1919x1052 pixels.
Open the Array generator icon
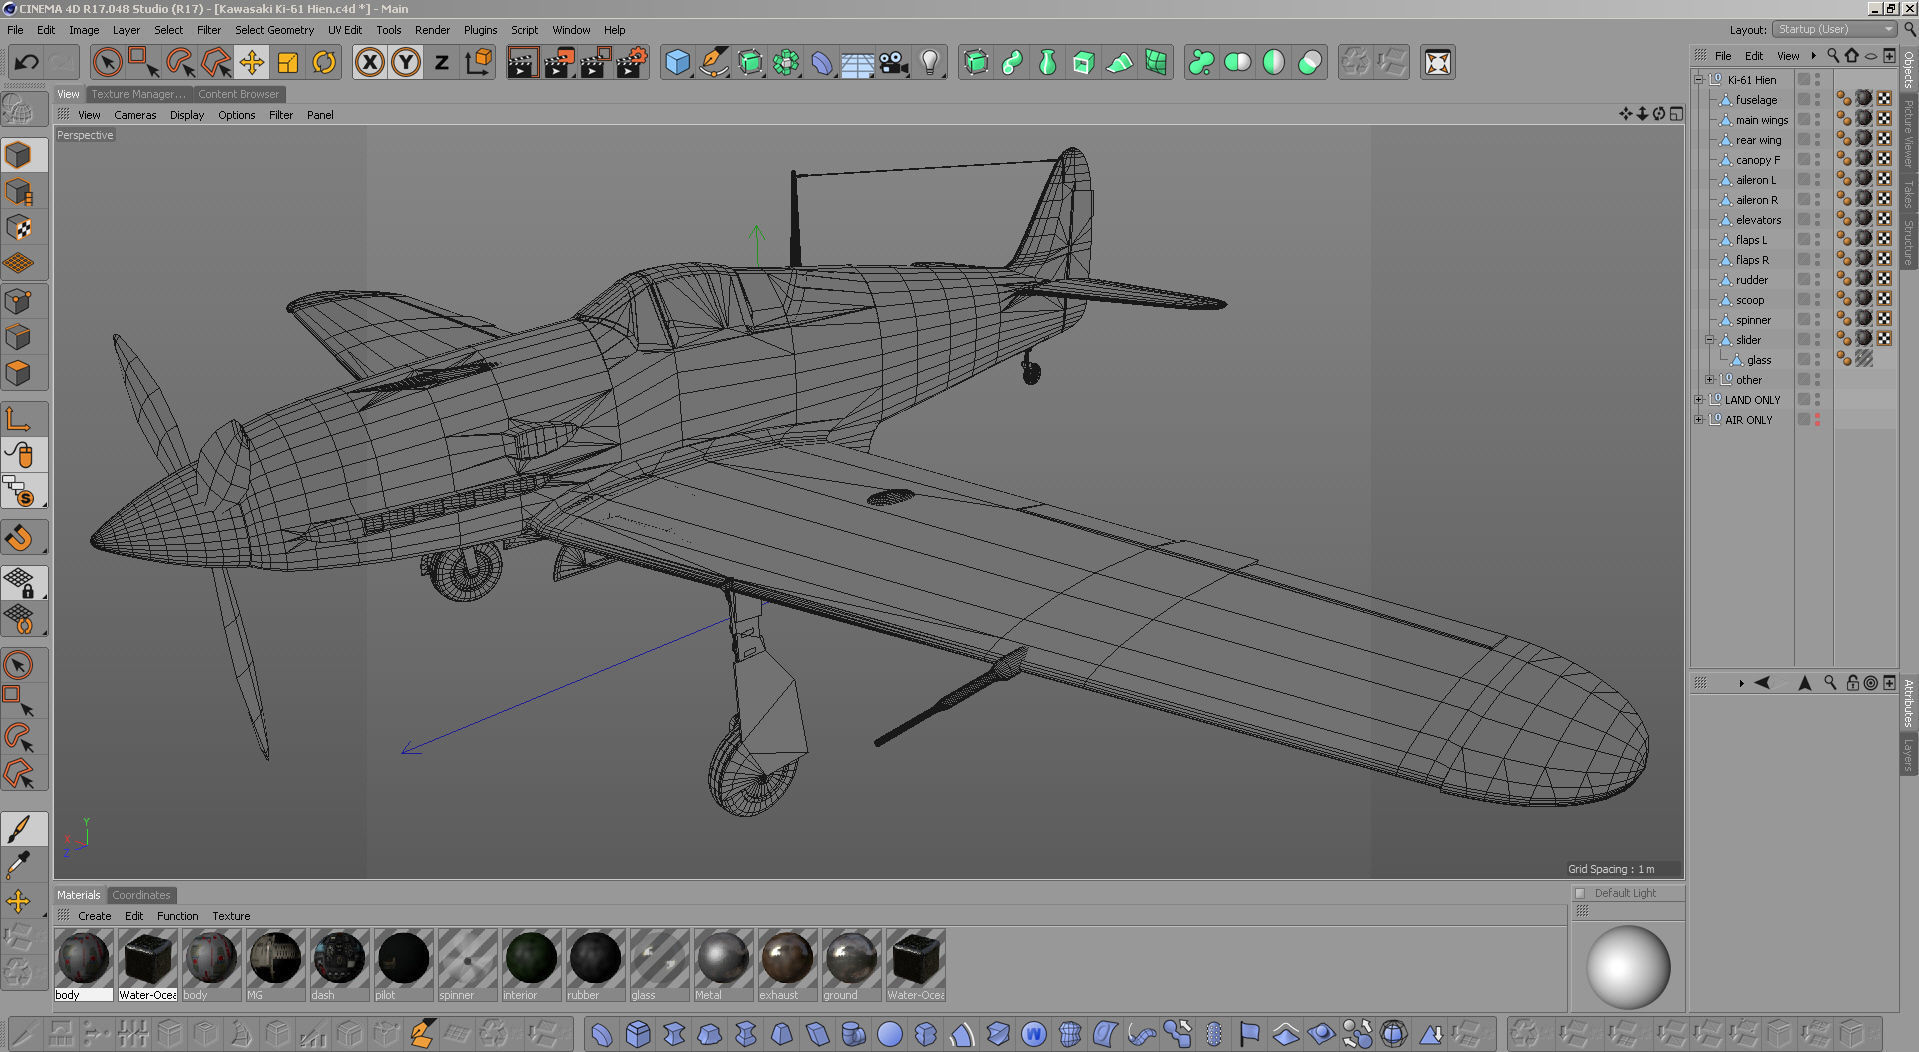(786, 63)
